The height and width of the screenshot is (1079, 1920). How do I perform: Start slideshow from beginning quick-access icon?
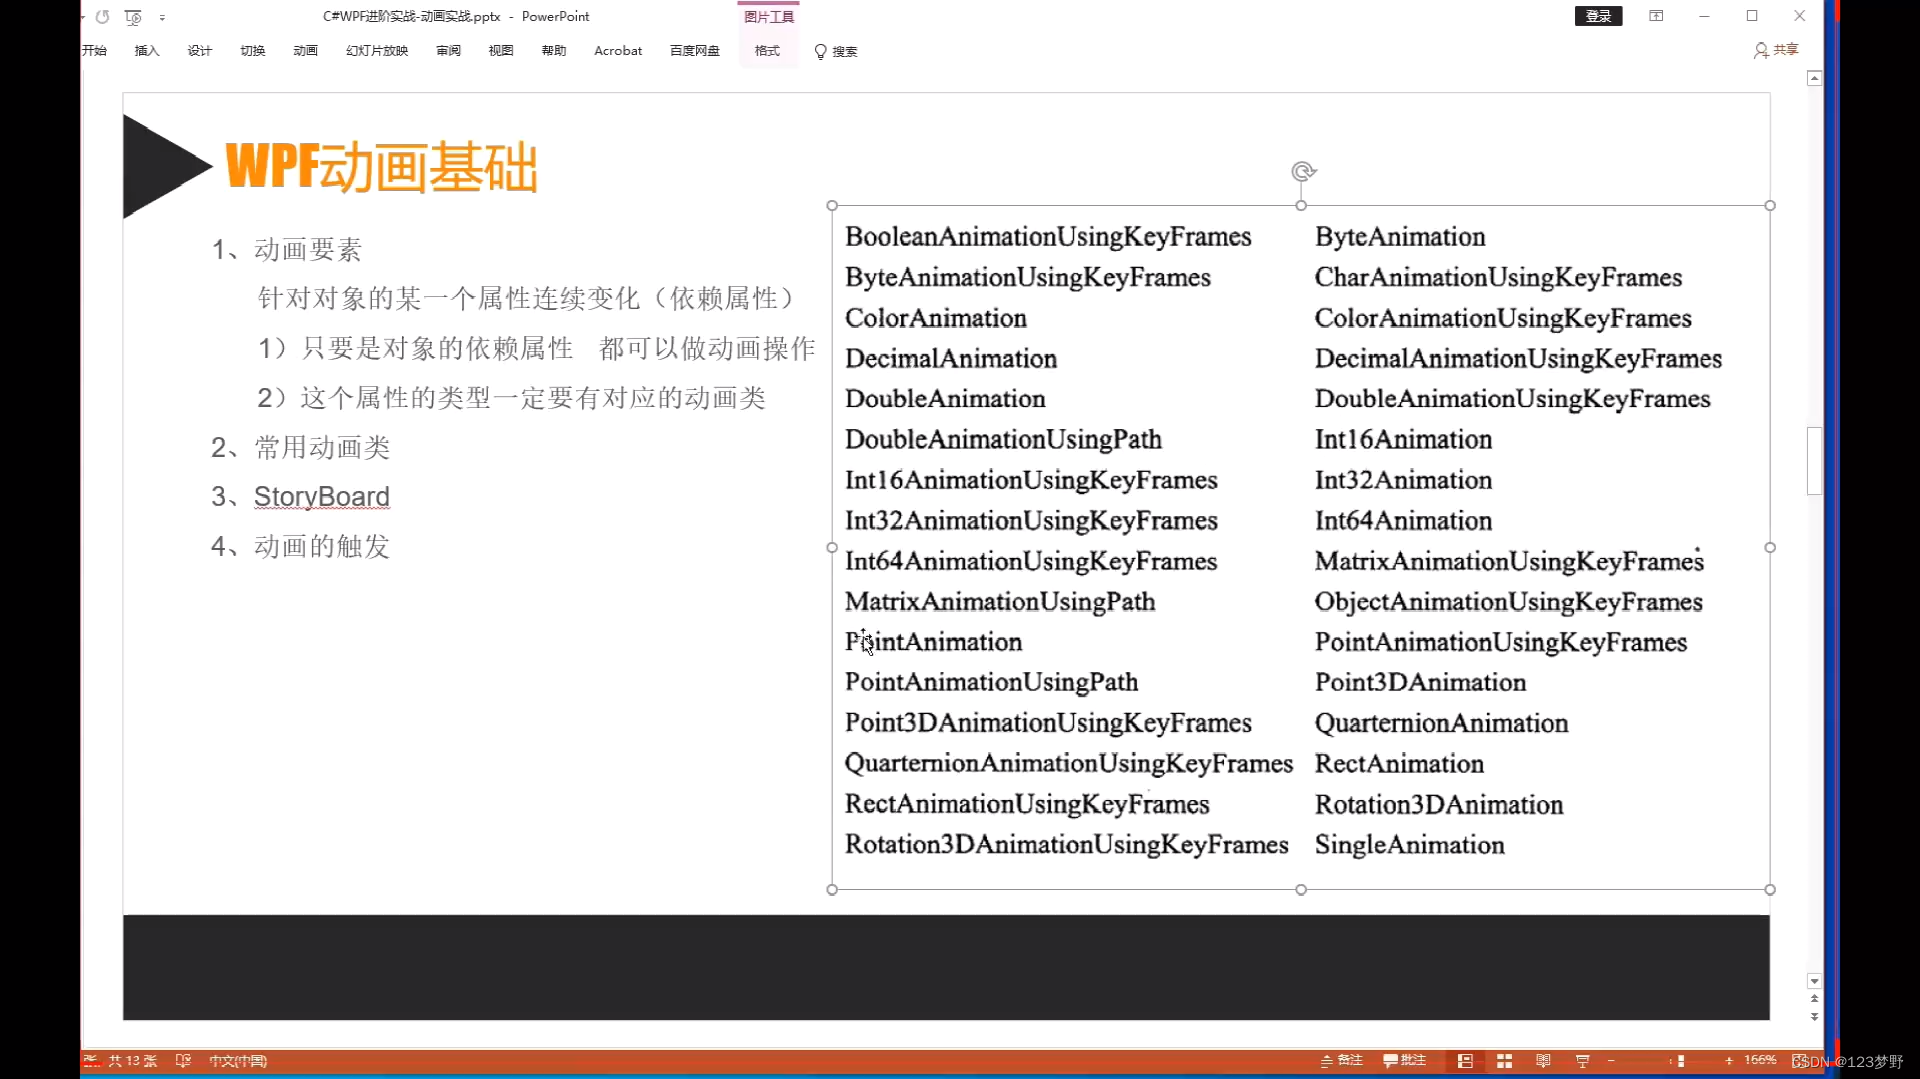(x=133, y=16)
